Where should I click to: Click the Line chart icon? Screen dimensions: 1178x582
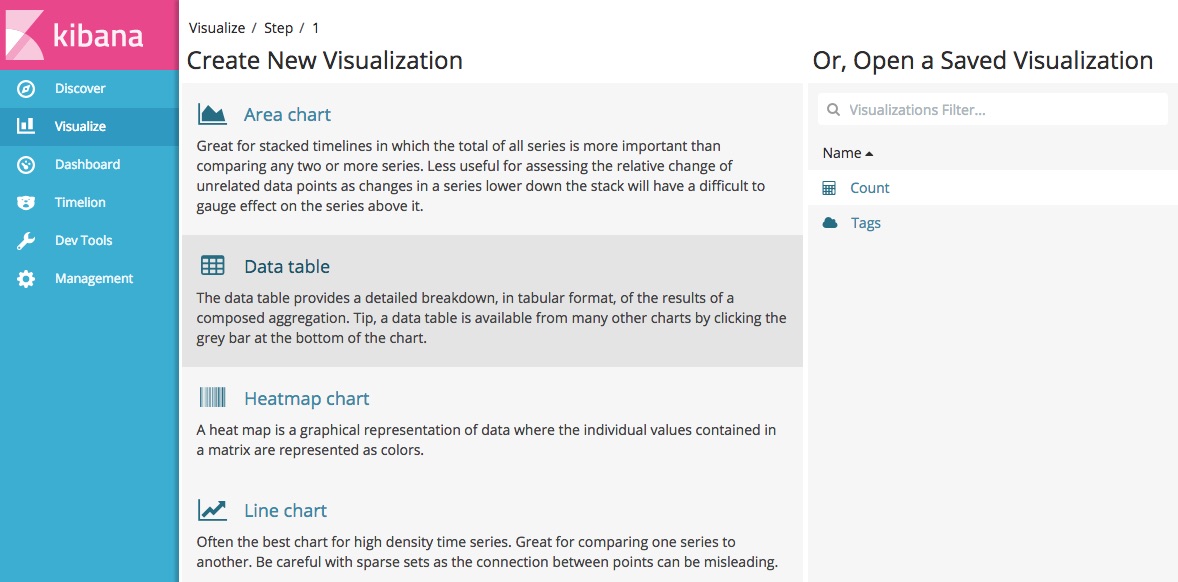click(213, 511)
